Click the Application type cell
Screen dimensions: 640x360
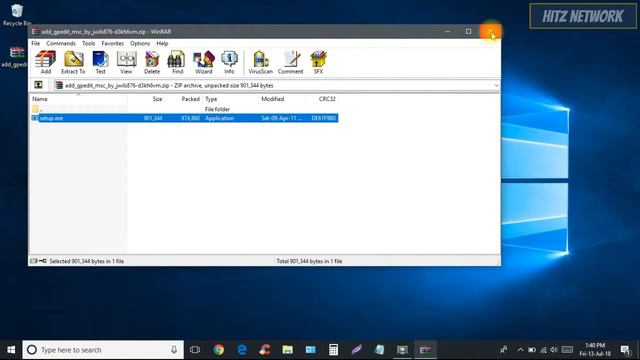tap(220, 118)
